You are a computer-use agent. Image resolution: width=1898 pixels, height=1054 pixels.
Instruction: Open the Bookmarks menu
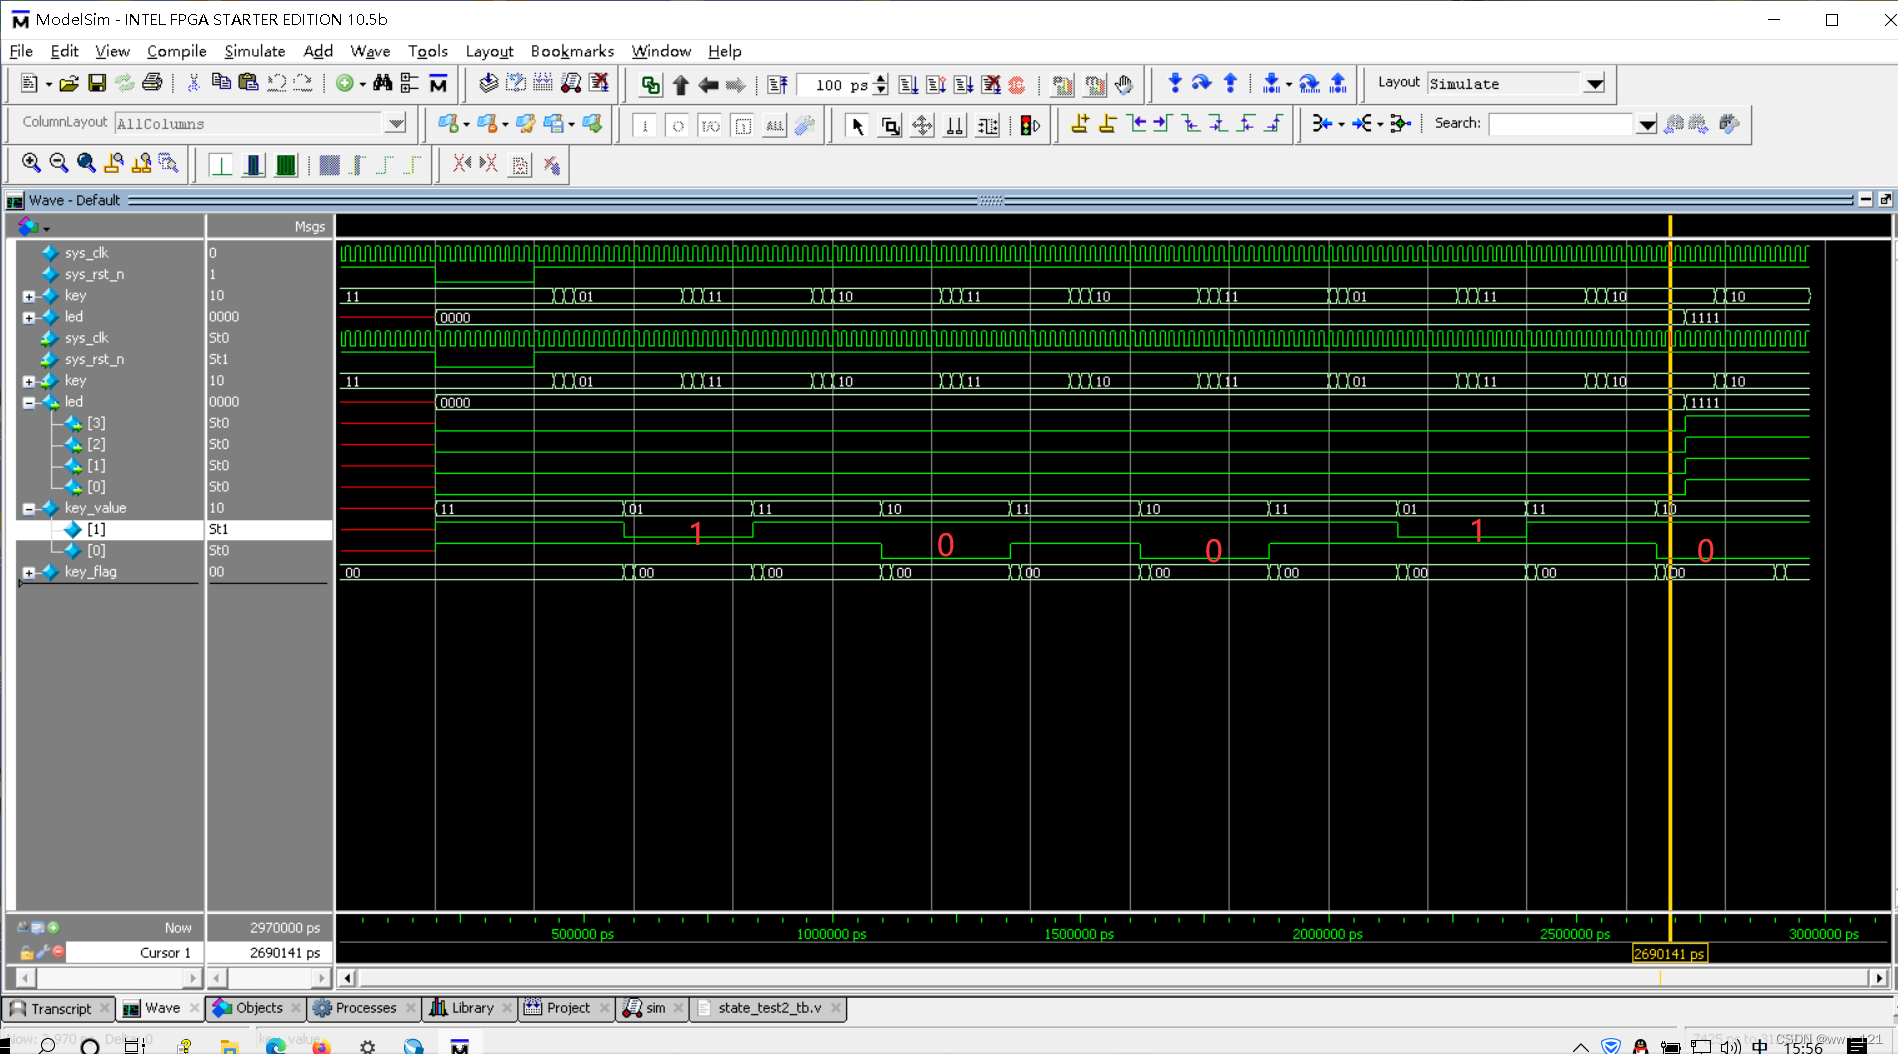click(x=572, y=51)
